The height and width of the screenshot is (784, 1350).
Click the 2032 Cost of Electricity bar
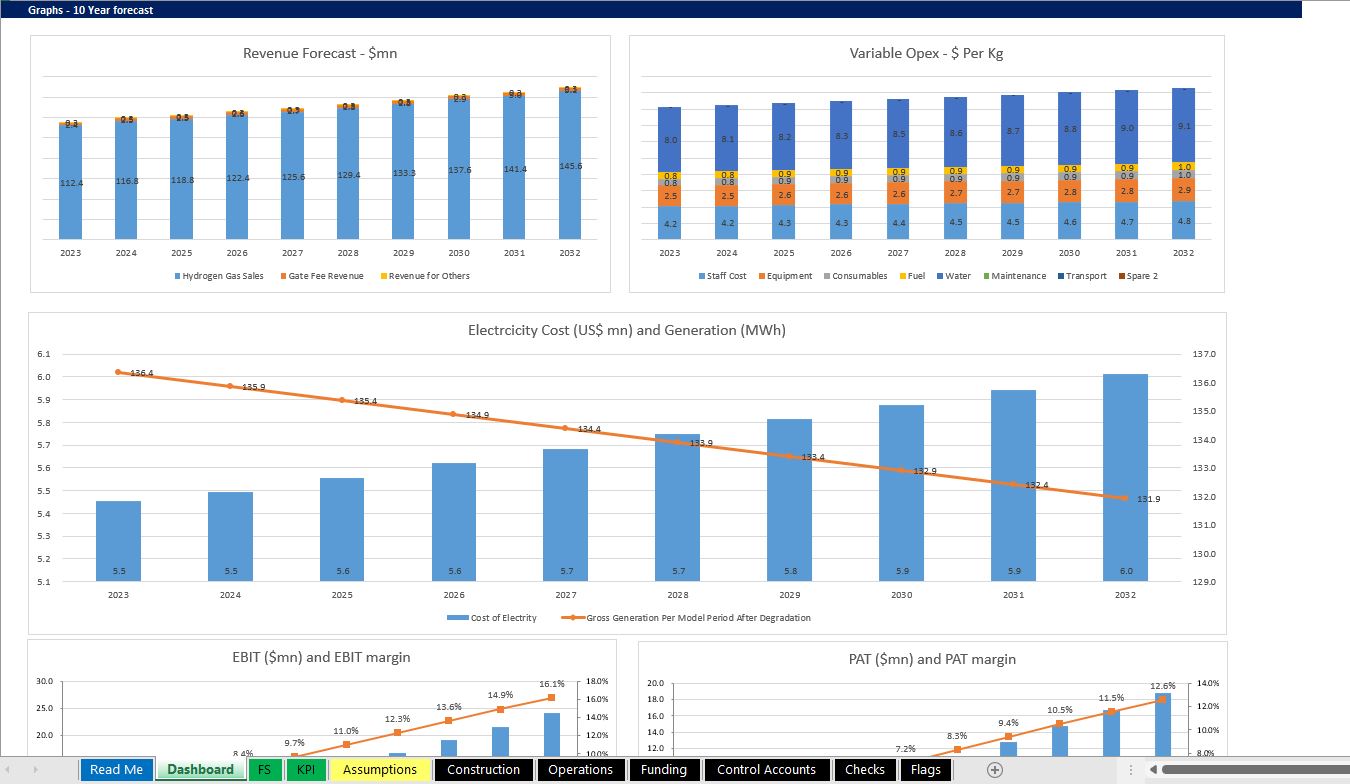pyautogui.click(x=1125, y=478)
